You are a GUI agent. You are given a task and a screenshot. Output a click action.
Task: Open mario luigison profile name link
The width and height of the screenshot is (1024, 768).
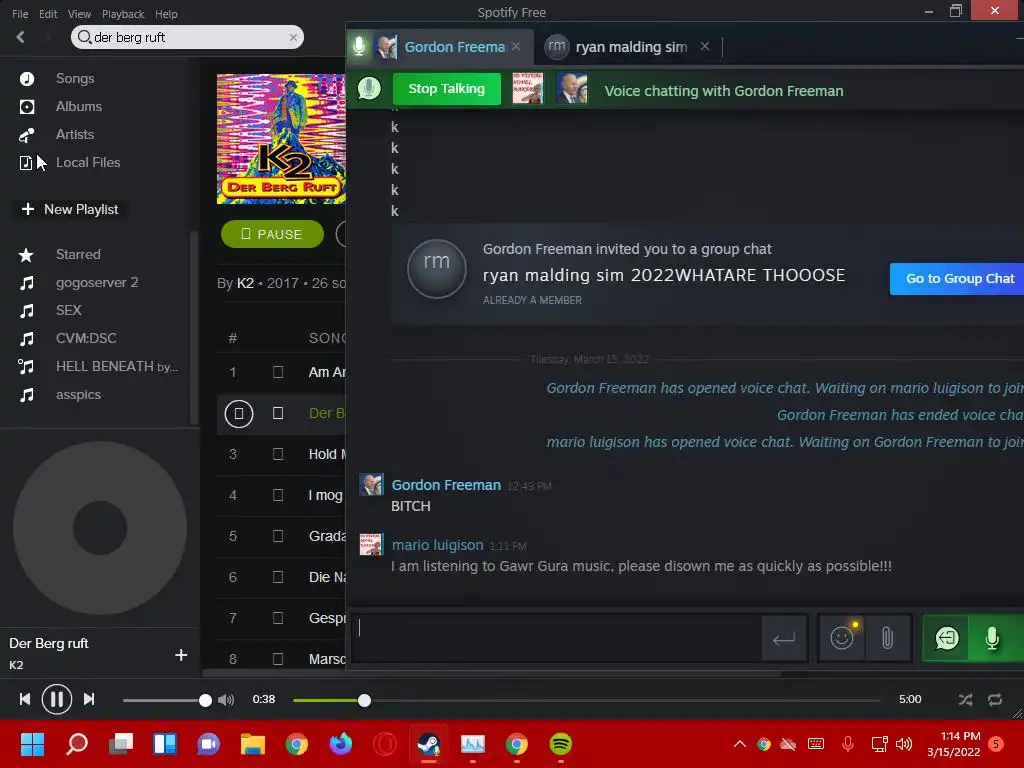[x=438, y=545]
